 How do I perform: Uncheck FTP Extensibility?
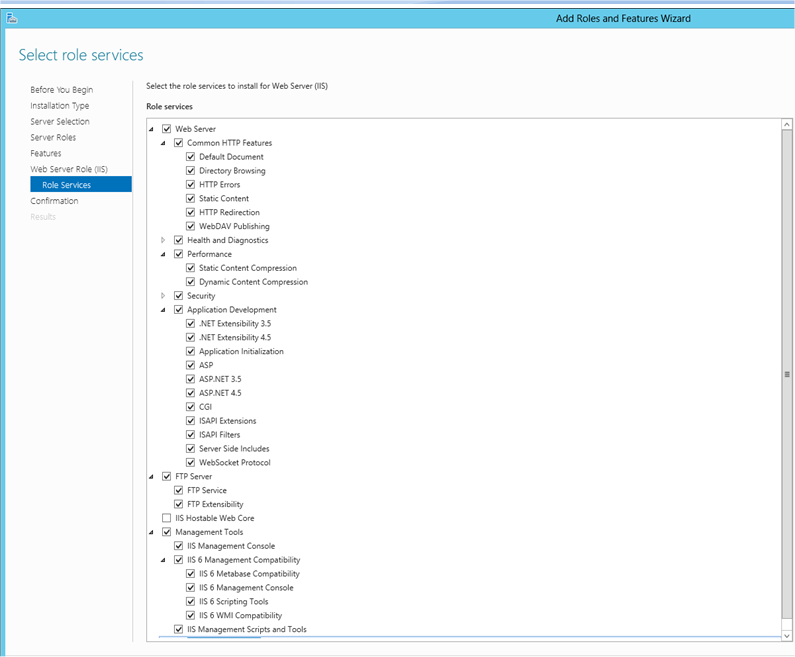(x=178, y=504)
